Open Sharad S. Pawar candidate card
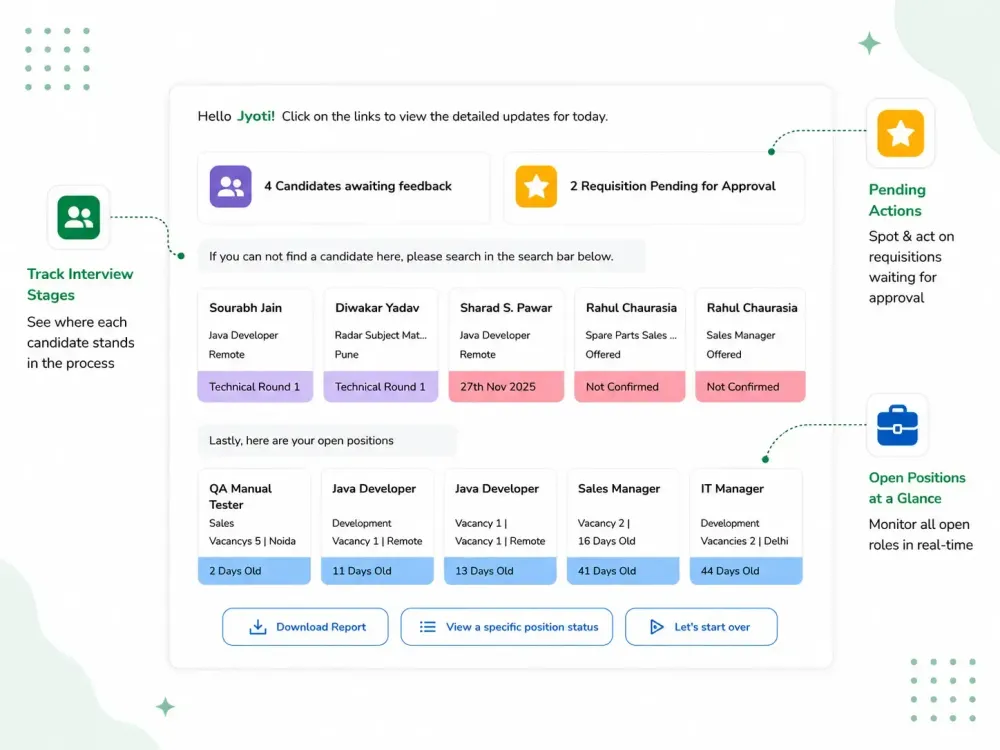The width and height of the screenshot is (1000, 750). tap(506, 345)
